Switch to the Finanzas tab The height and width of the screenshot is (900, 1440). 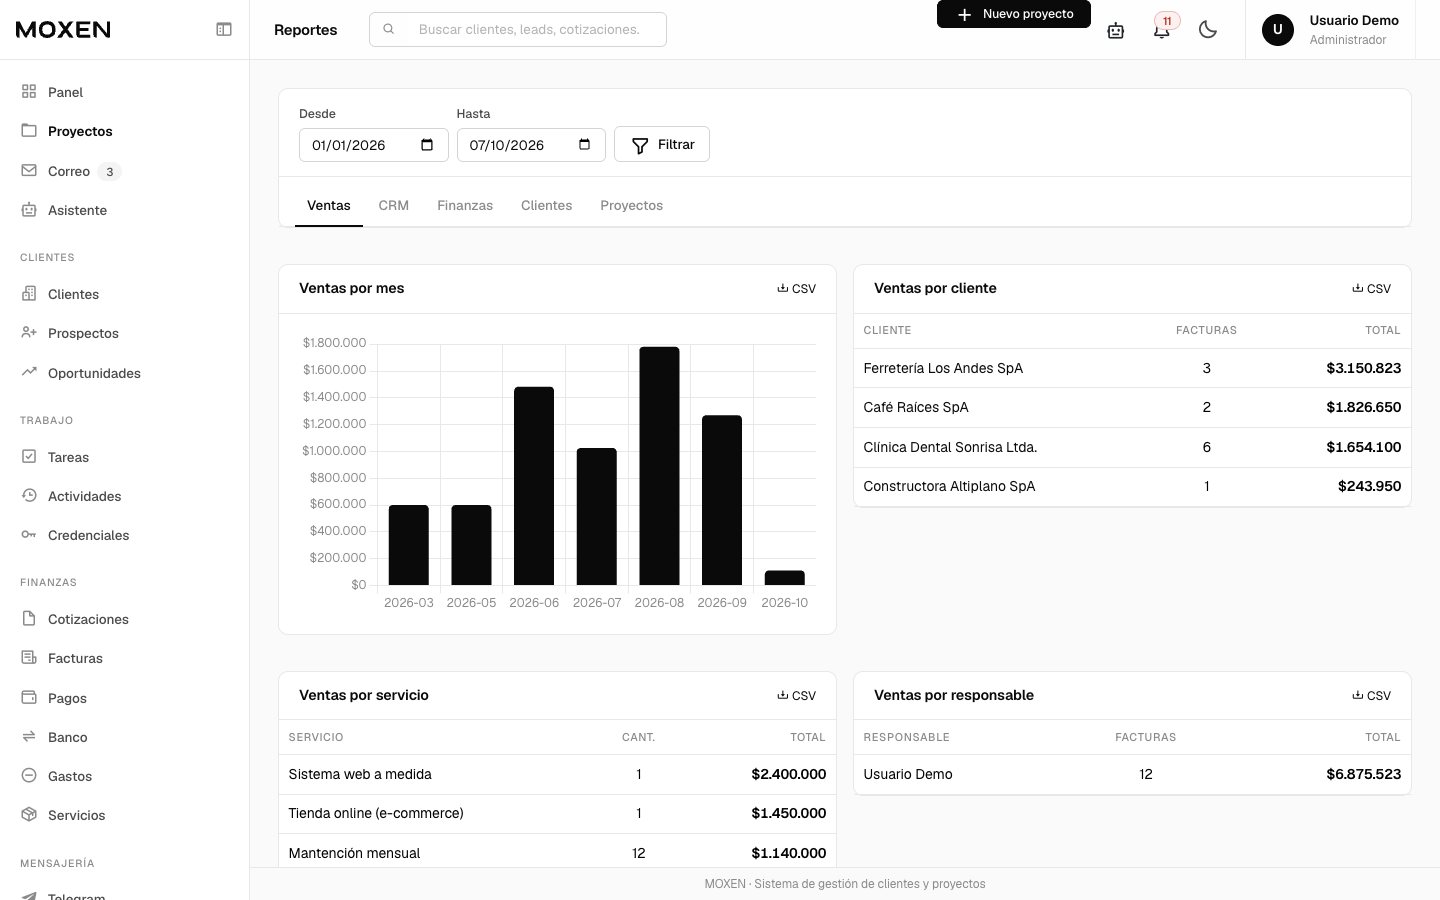(465, 205)
